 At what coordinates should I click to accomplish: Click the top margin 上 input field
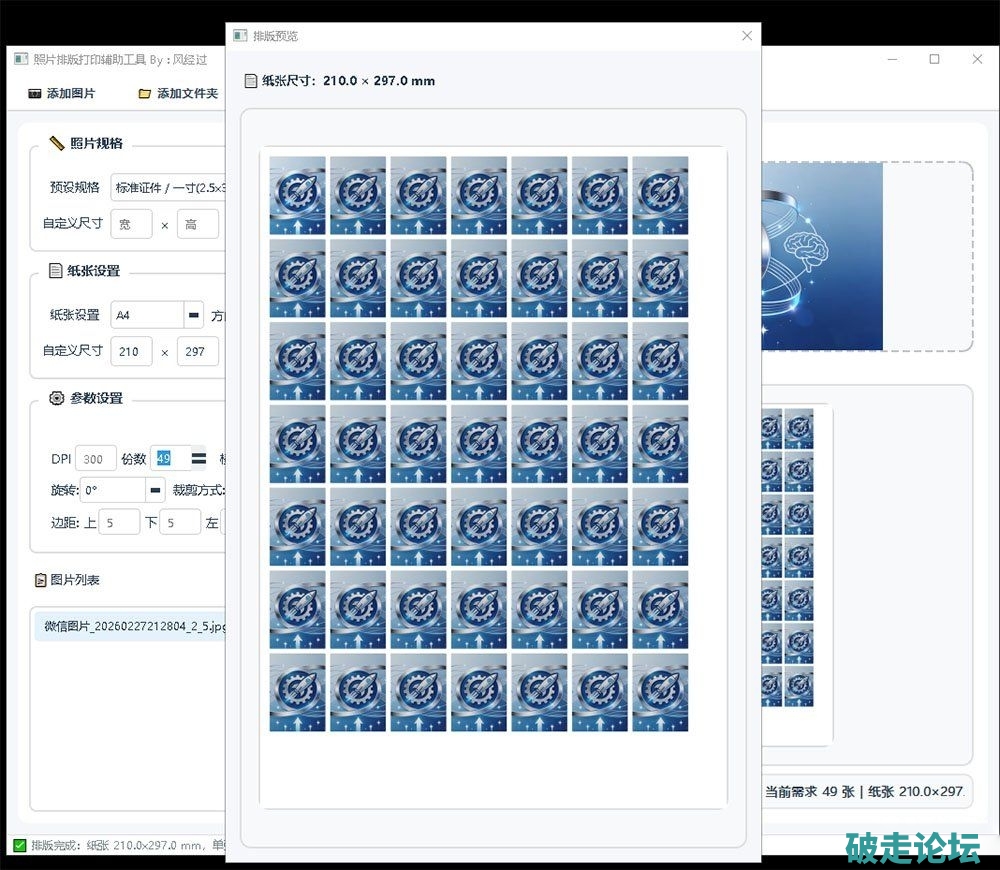click(119, 522)
